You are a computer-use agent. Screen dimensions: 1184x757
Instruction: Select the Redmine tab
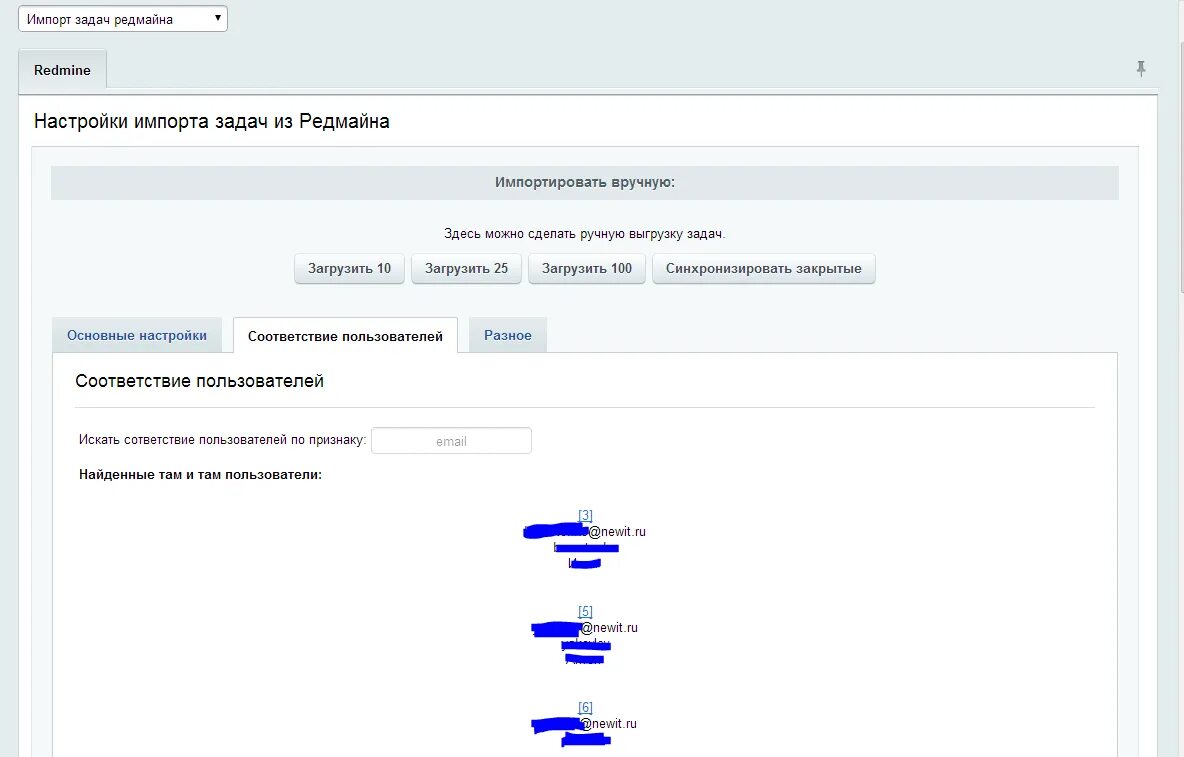62,70
